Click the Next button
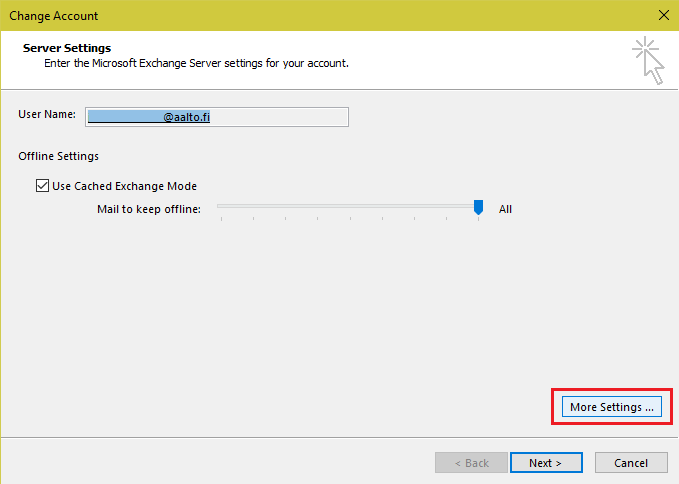 546,463
